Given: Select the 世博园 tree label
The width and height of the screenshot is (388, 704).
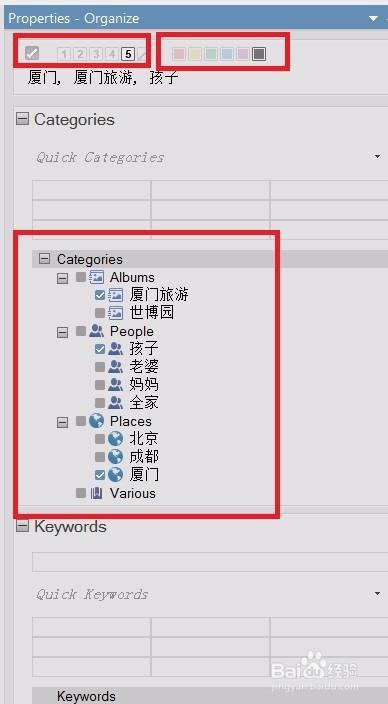Looking at the screenshot, I should (152, 312).
